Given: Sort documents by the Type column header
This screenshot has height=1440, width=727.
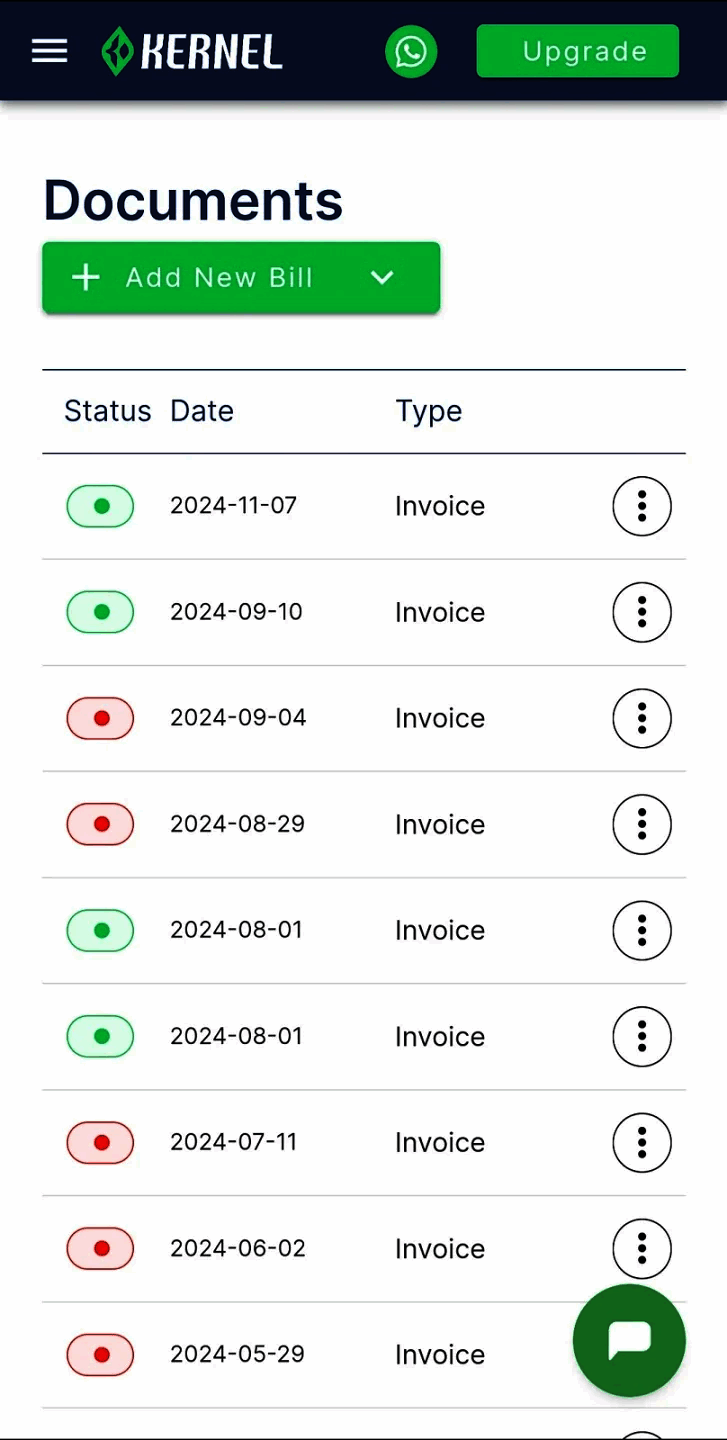Looking at the screenshot, I should (x=429, y=411).
